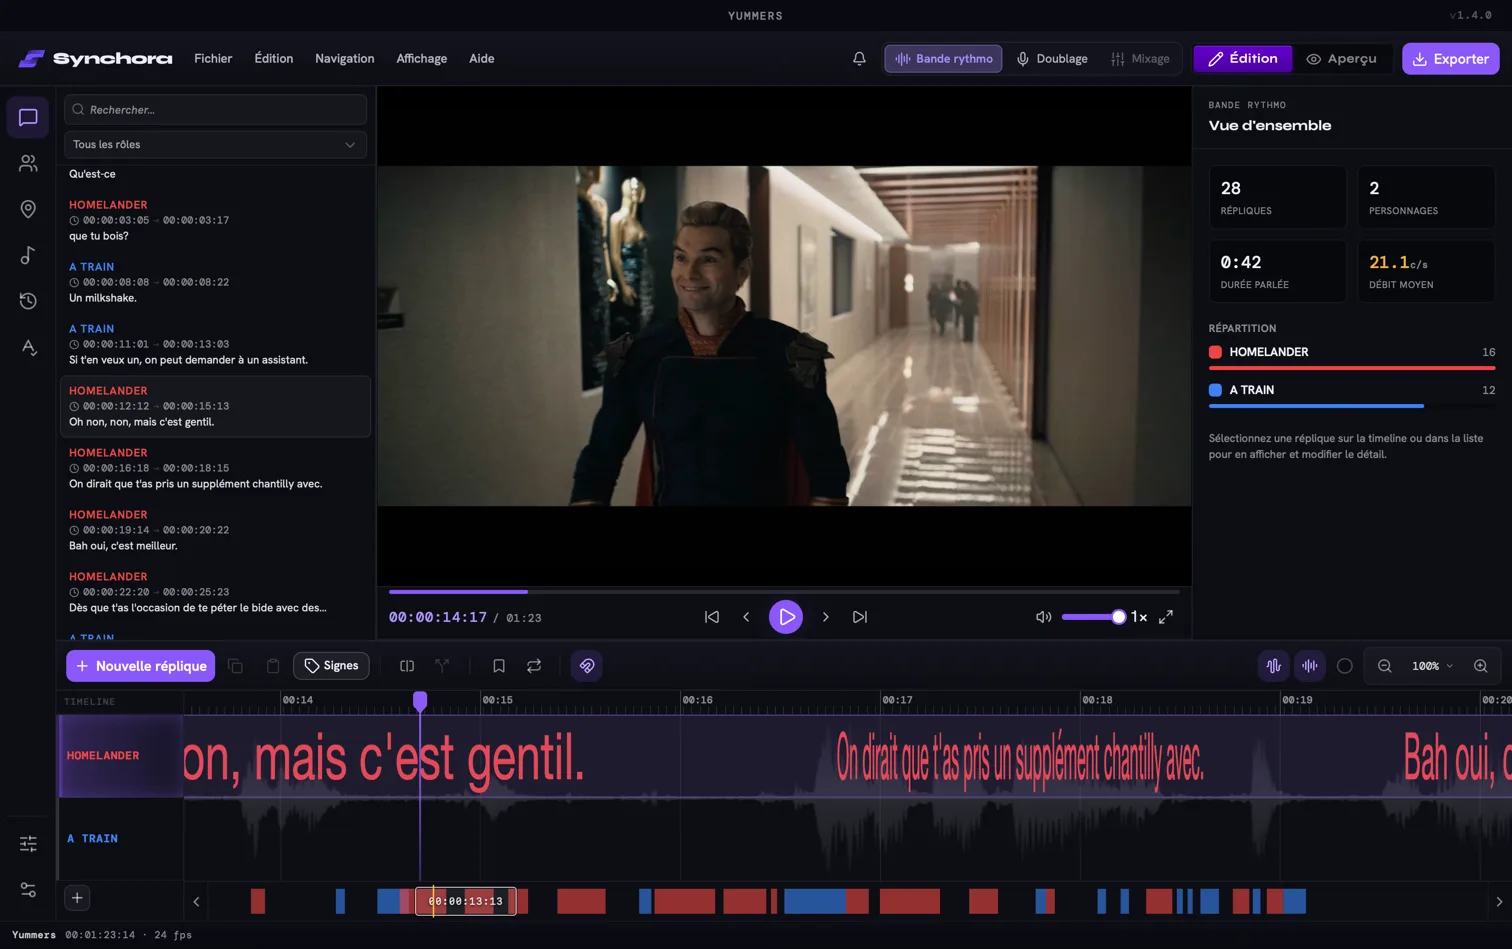
Task: Click the copy icon in timeline toolbar
Action: [x=236, y=666]
